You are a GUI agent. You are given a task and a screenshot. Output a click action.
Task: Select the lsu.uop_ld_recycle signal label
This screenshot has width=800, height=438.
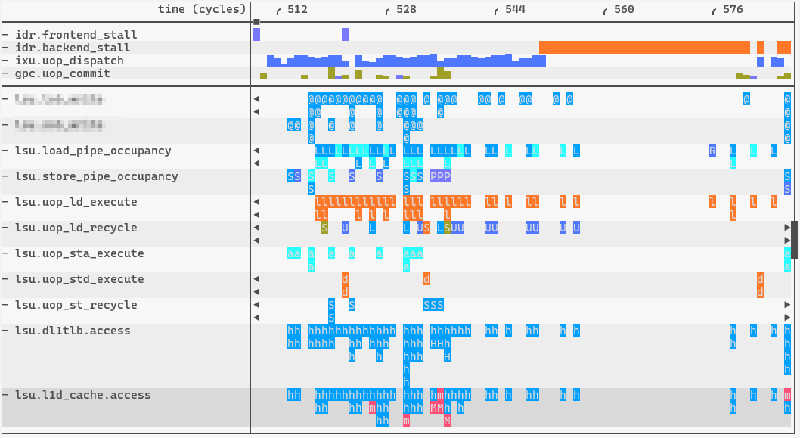pos(76,228)
